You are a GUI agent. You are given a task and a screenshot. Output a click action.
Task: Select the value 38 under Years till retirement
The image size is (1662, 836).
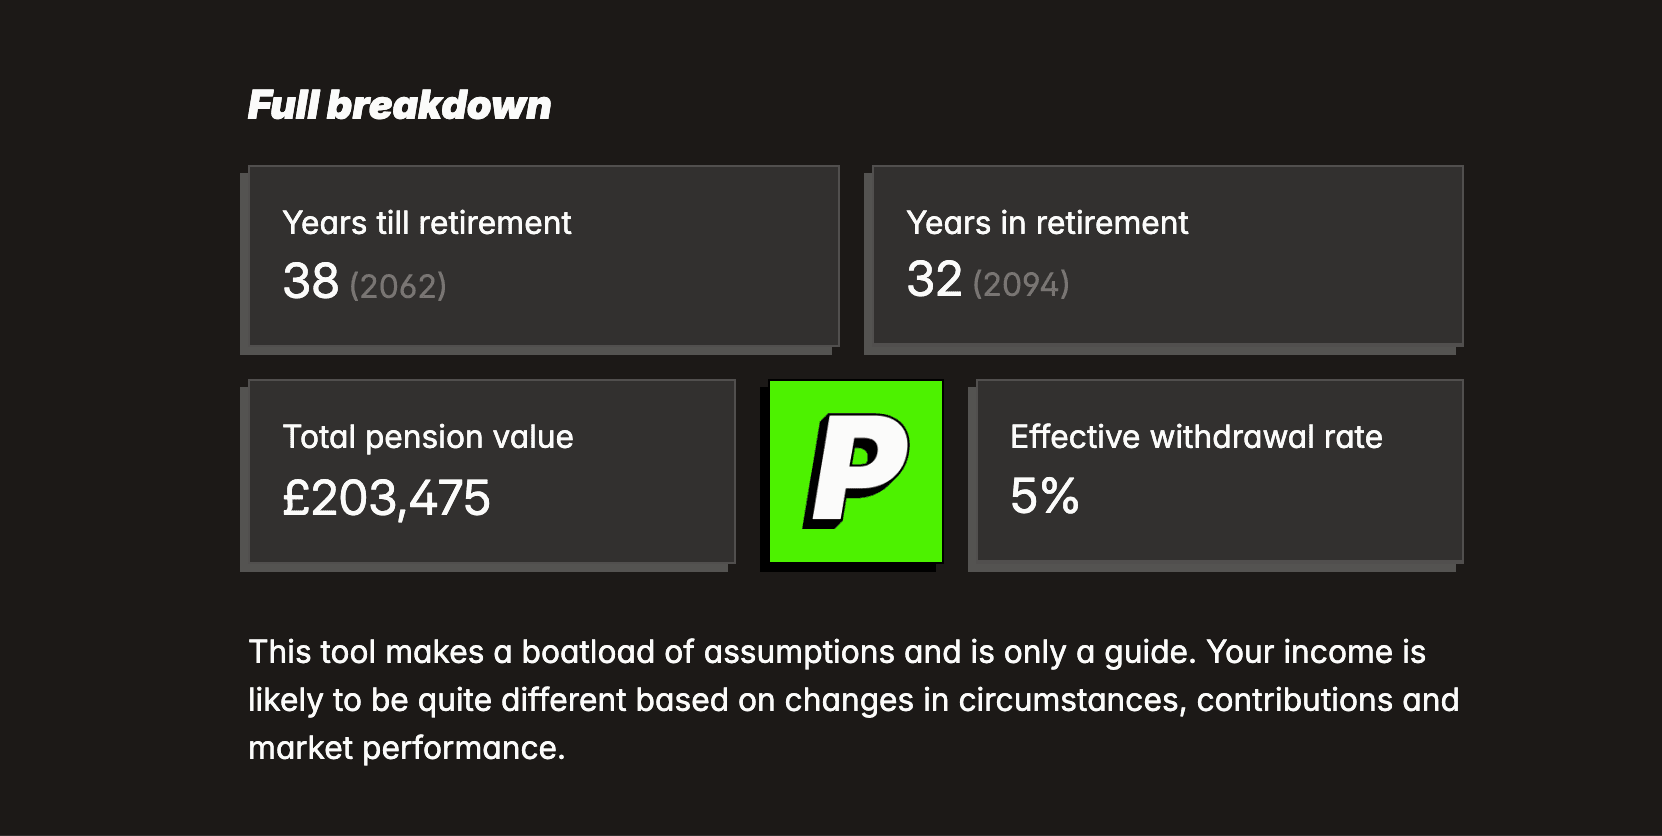coord(311,282)
